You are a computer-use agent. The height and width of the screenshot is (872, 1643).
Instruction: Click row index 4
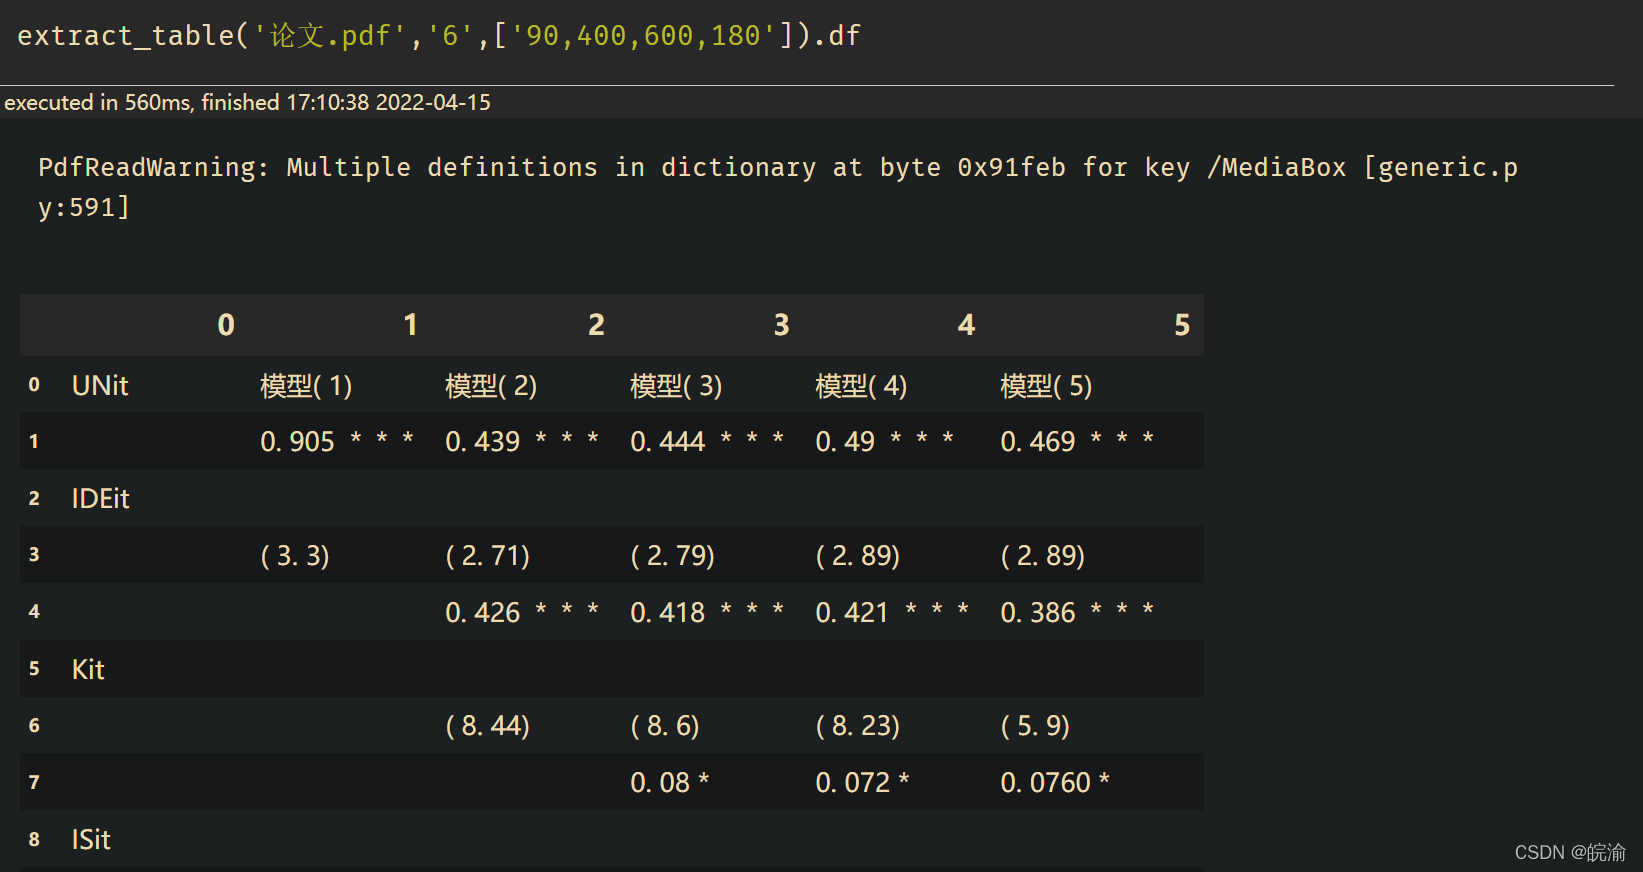pyautogui.click(x=34, y=612)
